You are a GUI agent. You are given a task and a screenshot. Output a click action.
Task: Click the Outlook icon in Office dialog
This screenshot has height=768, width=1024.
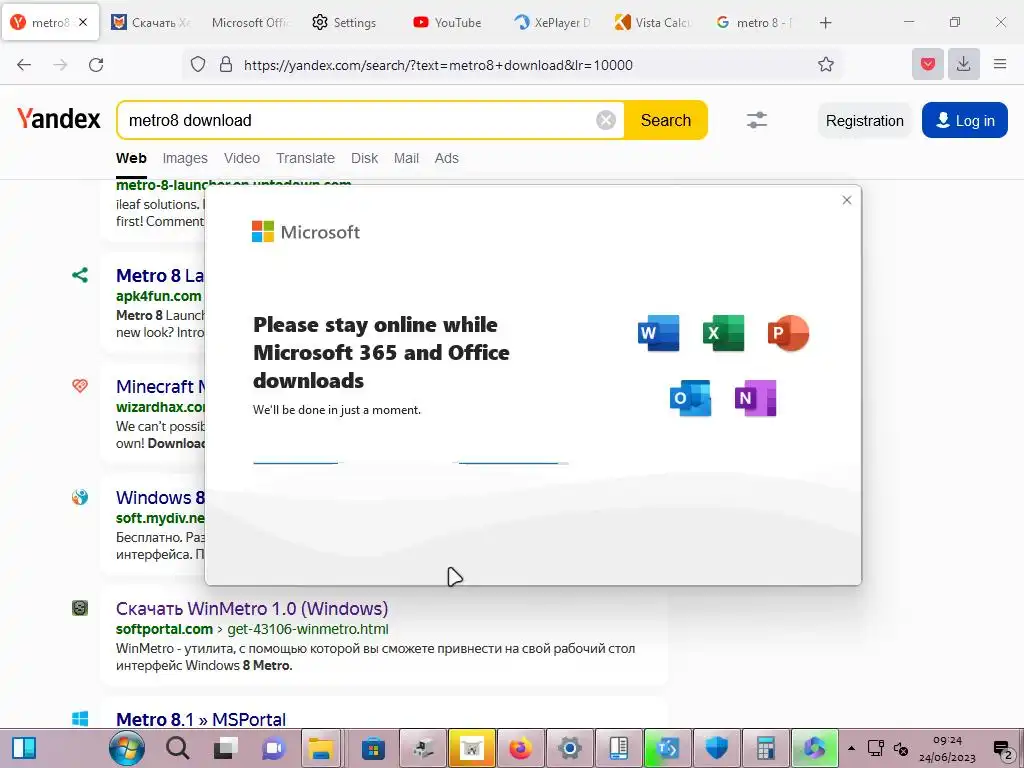coord(690,398)
